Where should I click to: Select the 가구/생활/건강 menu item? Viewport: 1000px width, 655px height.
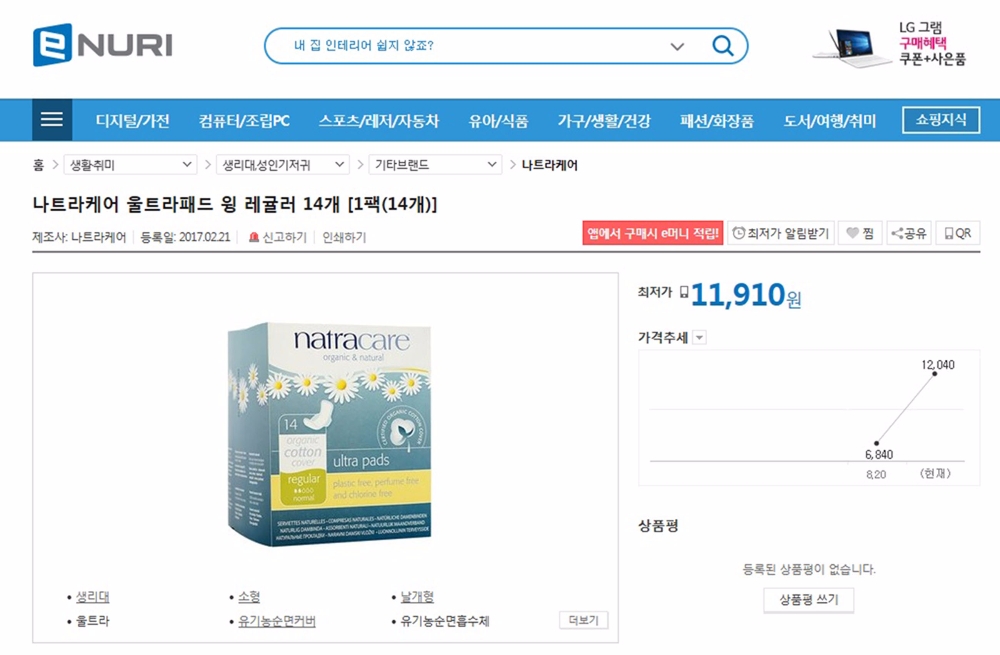coord(604,121)
